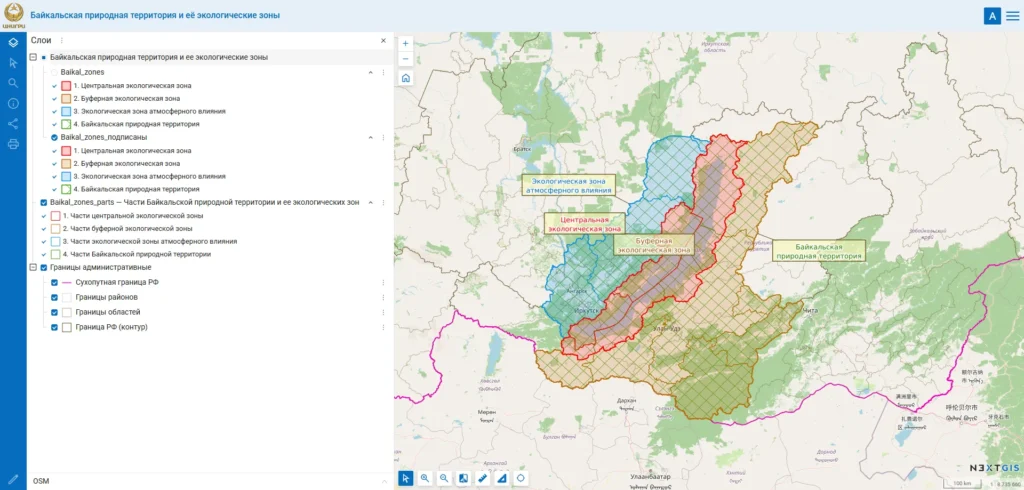Select the measure area triangle tool

click(502, 478)
